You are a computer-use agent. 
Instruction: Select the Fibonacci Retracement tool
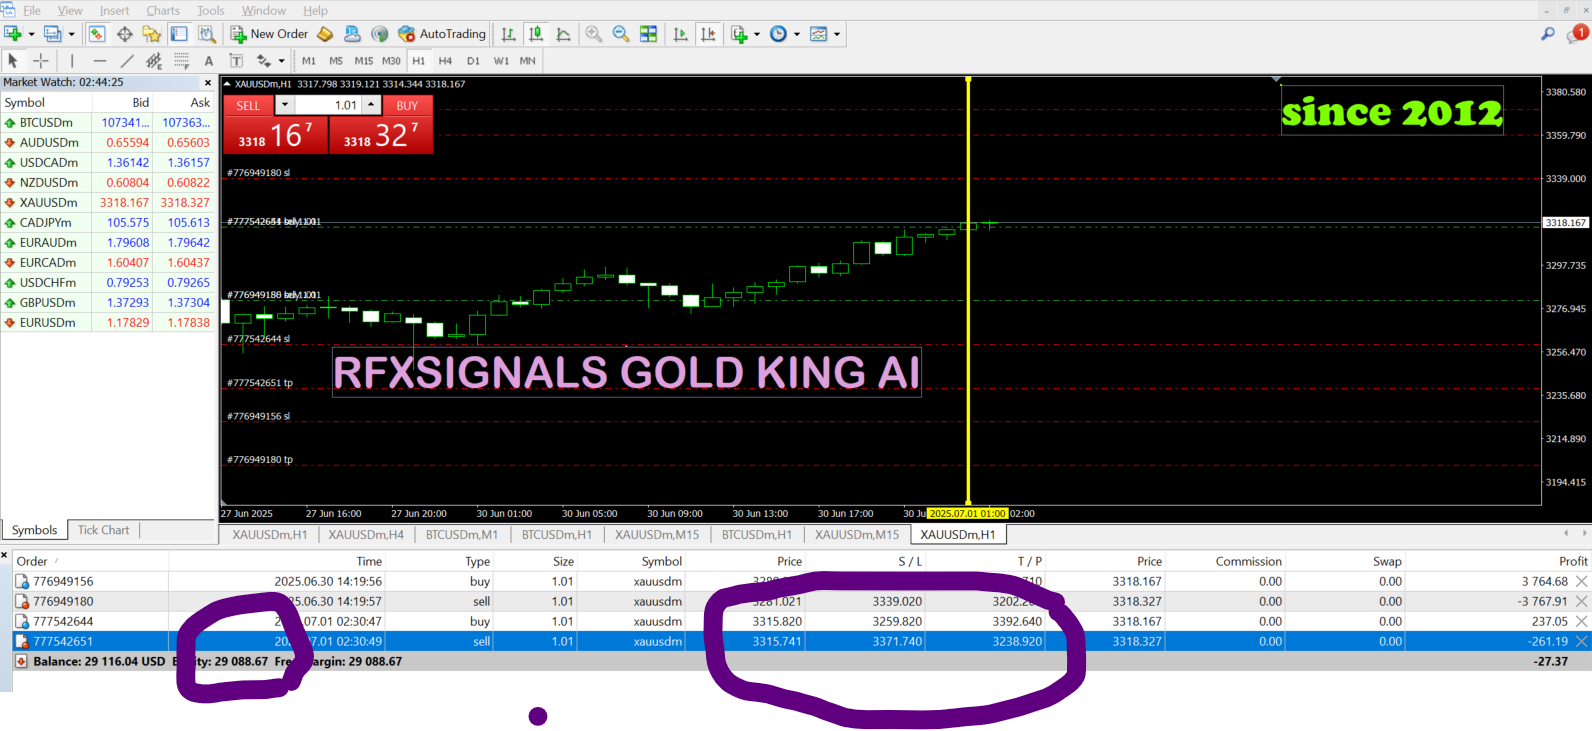click(x=182, y=61)
